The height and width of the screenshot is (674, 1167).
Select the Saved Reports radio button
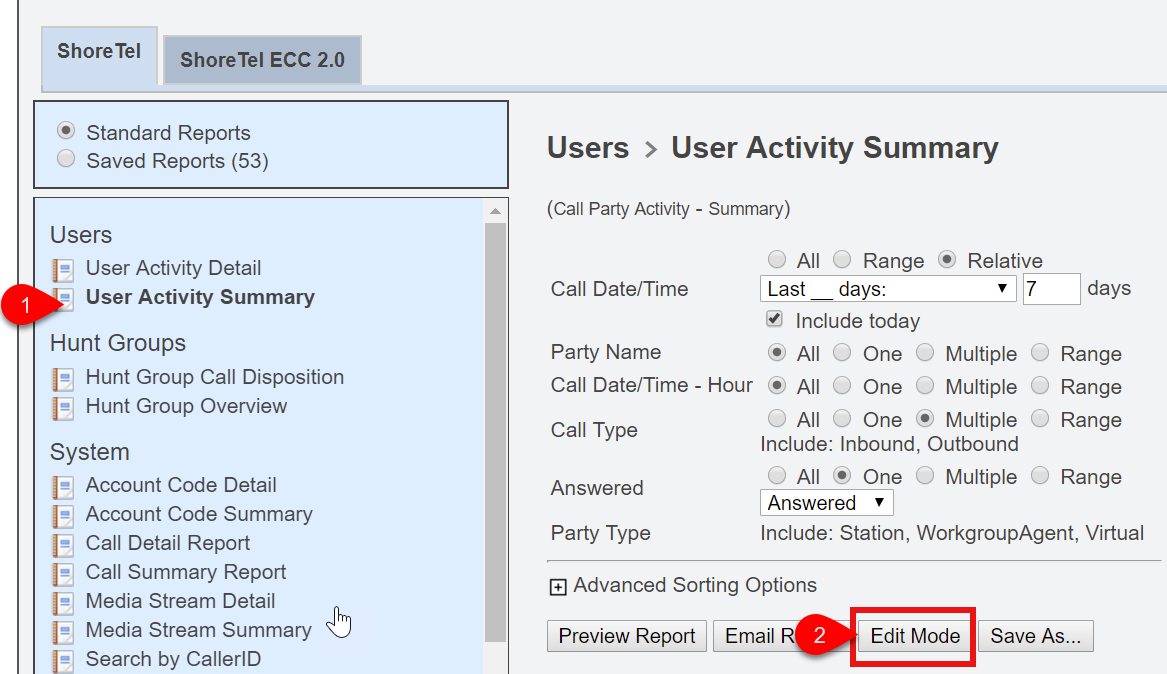[67, 159]
